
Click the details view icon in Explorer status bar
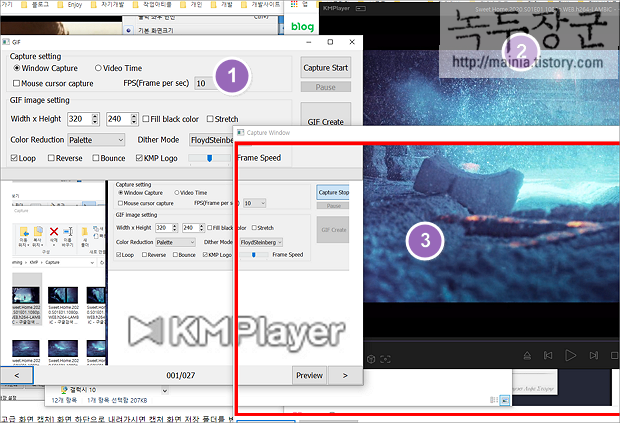click(494, 400)
